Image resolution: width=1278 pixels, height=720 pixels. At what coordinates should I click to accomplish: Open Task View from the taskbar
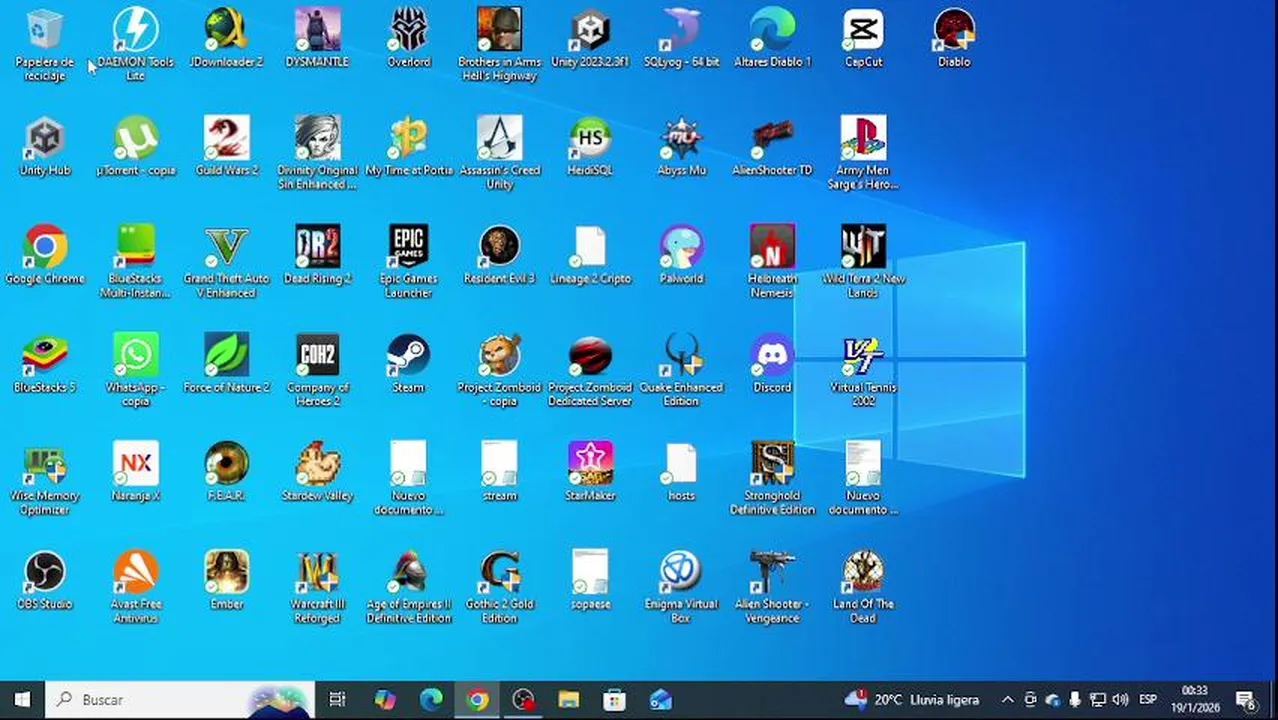click(337, 700)
